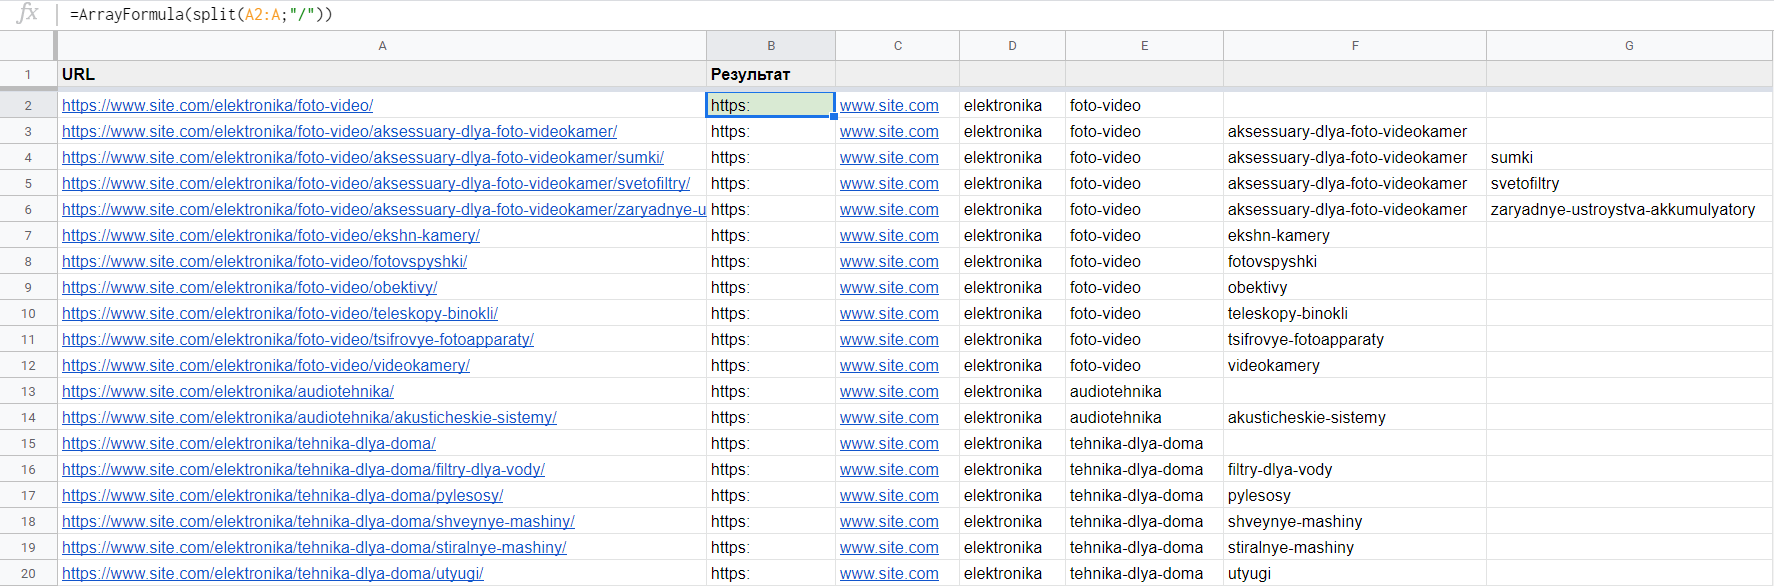The width and height of the screenshot is (1774, 586).
Task: Open the link ending in ekshn-kamery/
Action: [x=271, y=235]
